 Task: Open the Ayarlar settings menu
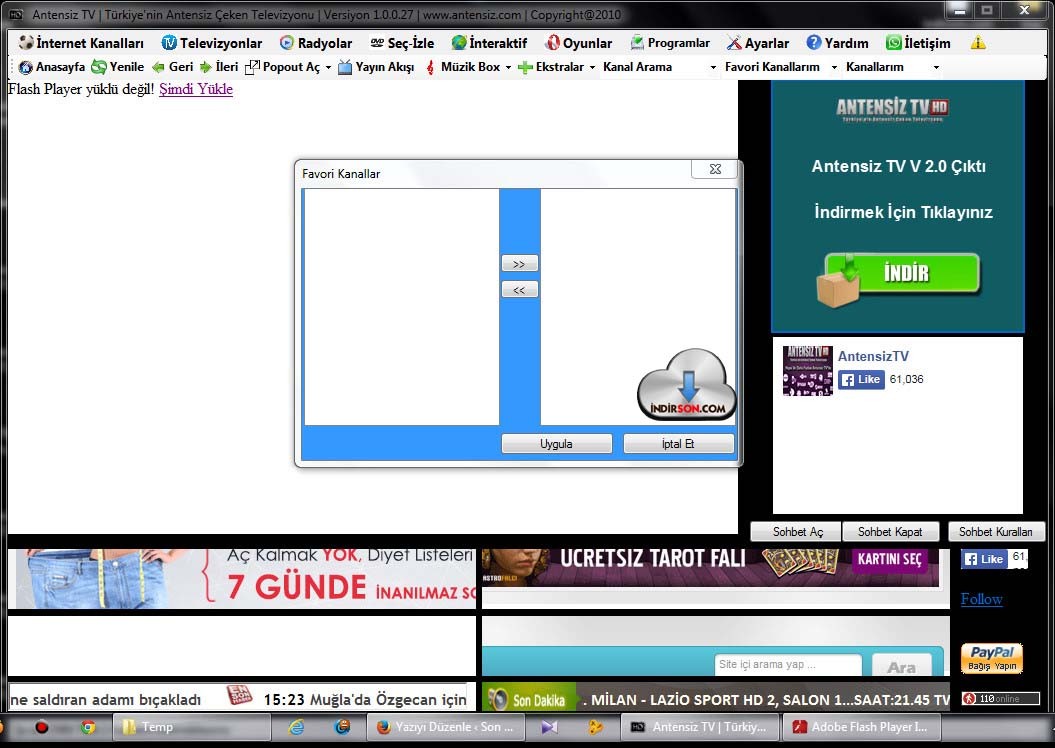pyautogui.click(x=758, y=43)
